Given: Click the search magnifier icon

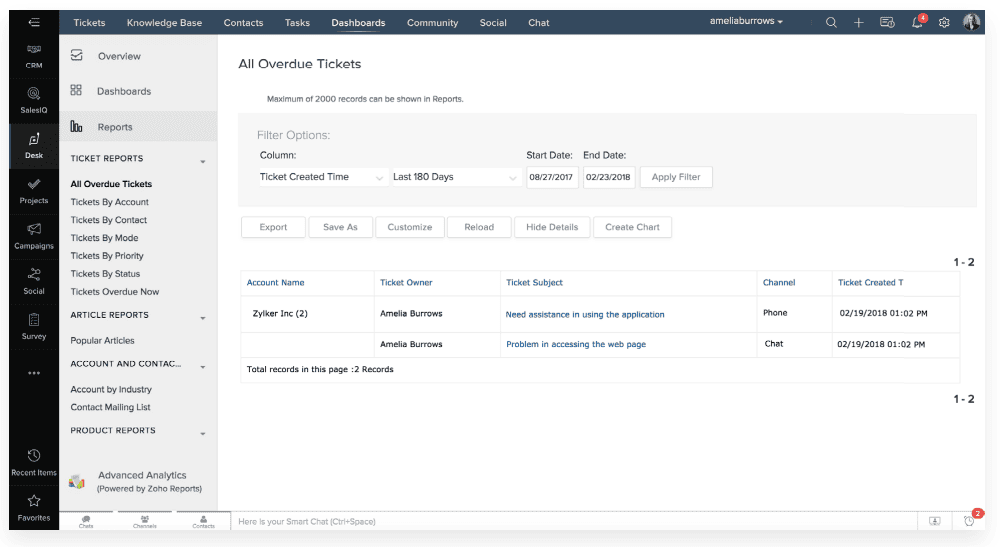Looking at the screenshot, I should coord(831,22).
